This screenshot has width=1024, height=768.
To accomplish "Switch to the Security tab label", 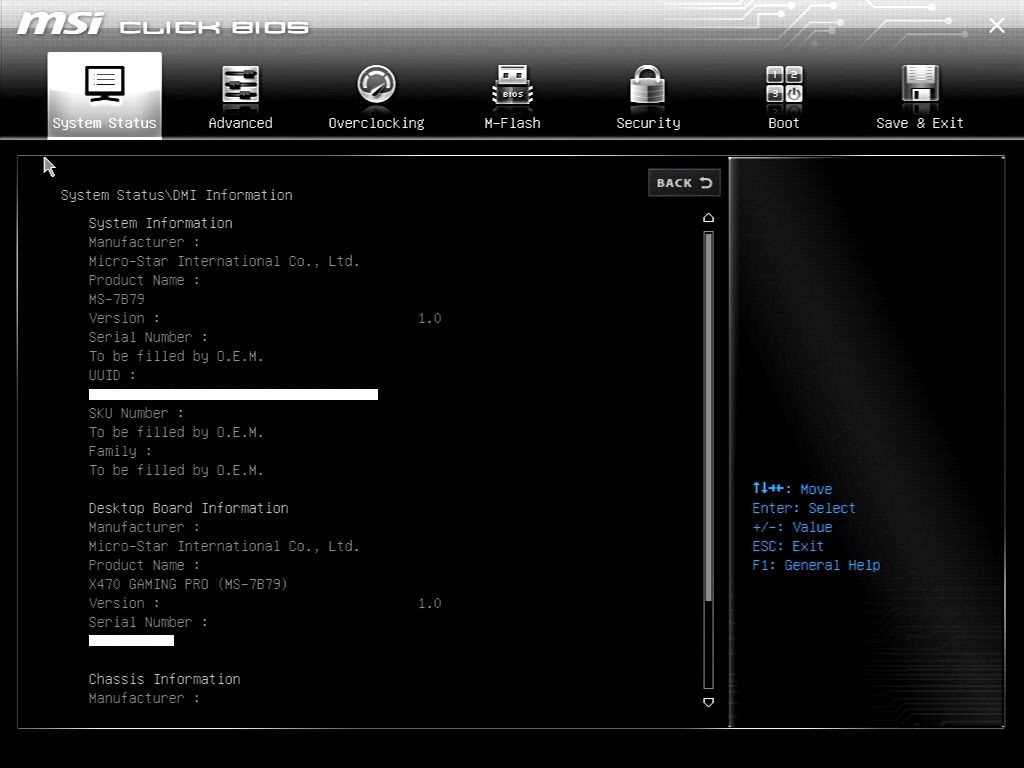I will tap(648, 123).
